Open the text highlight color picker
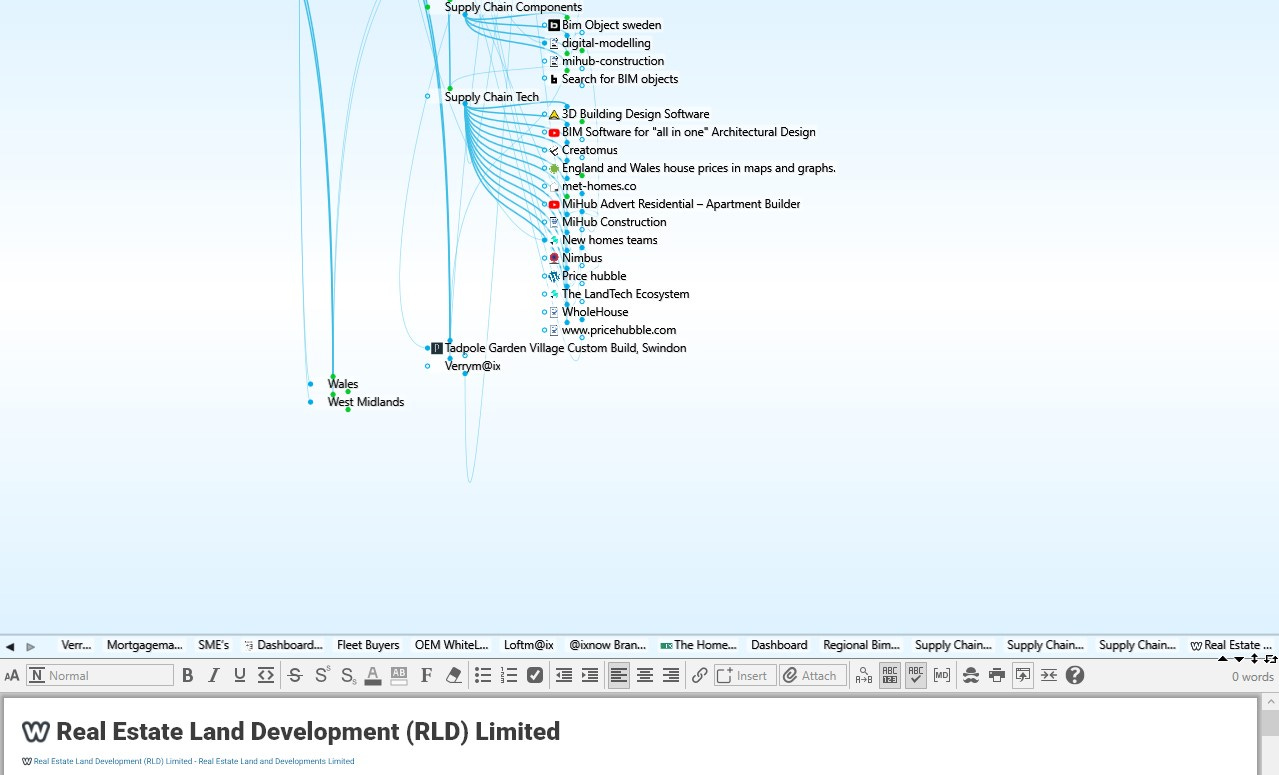The height and width of the screenshot is (775, 1279). click(399, 676)
